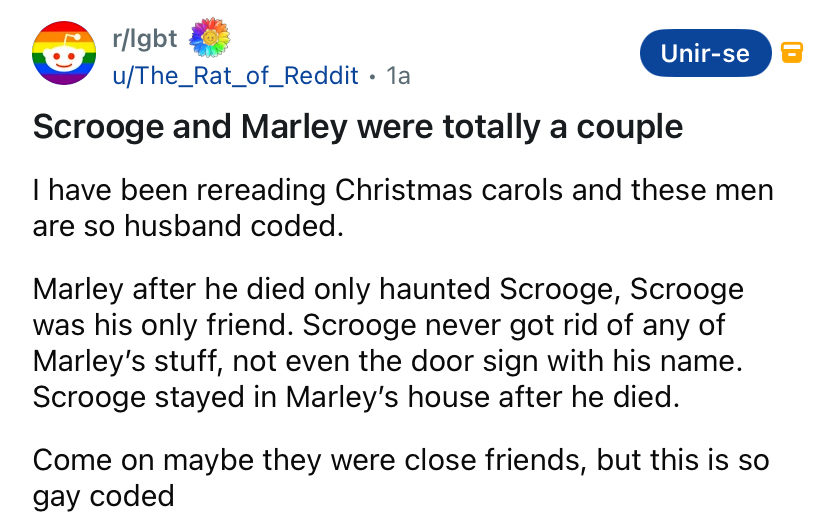Click the line starting "Marley after he died"
Image resolution: width=828 pixels, height=531 pixels.
pyautogui.click(x=388, y=291)
